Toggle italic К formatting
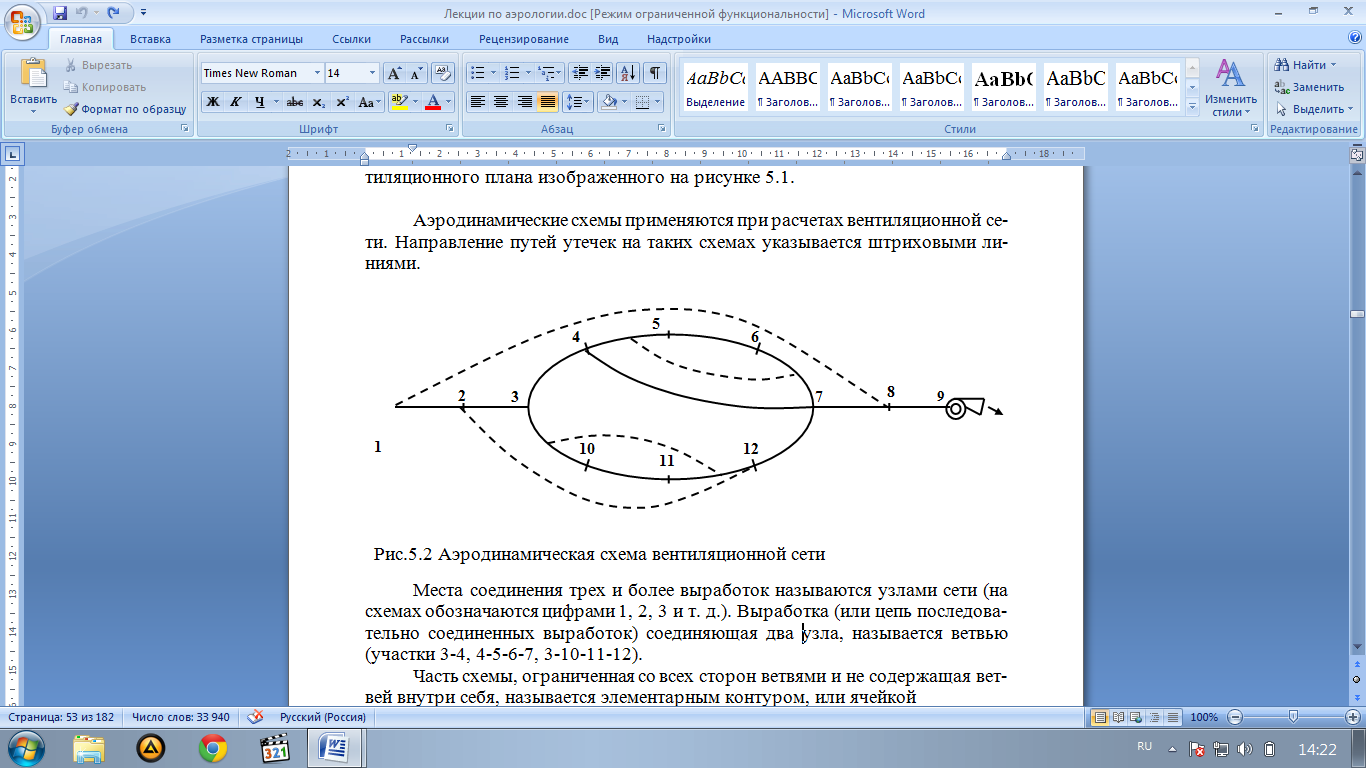Viewport: 1366px width, 768px height. 236,102
